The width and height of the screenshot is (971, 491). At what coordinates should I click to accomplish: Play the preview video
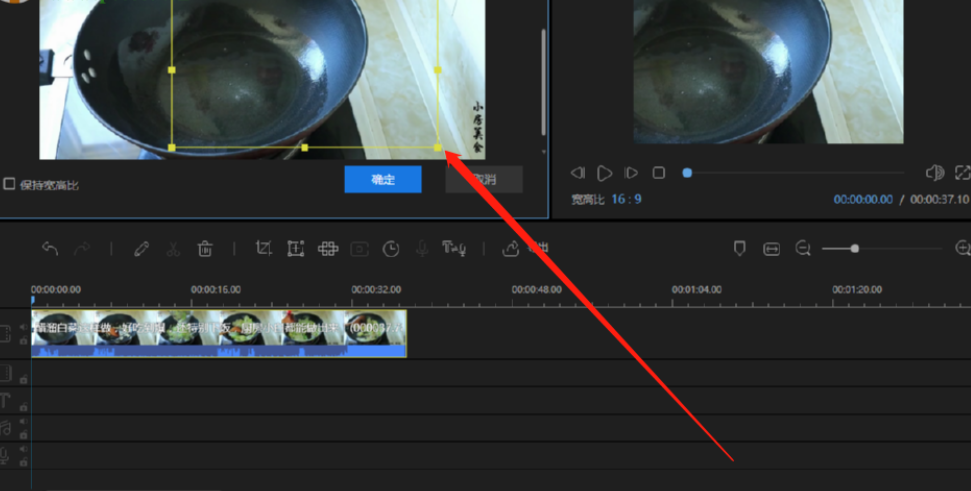click(605, 173)
